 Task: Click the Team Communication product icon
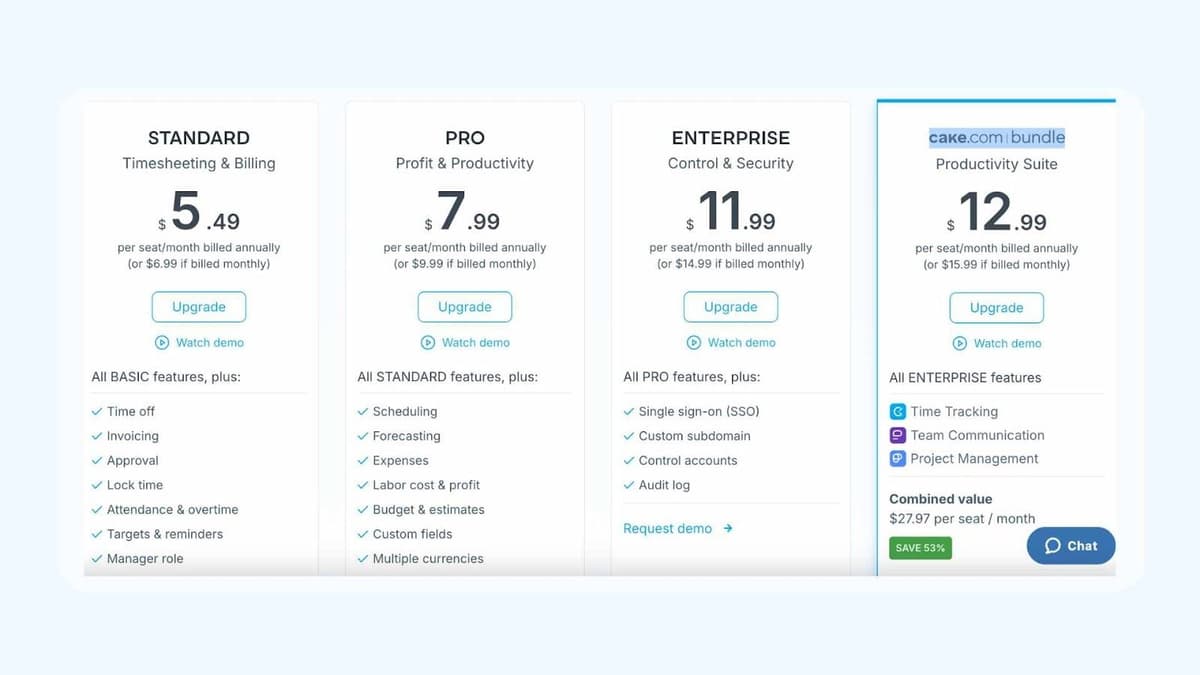[898, 435]
